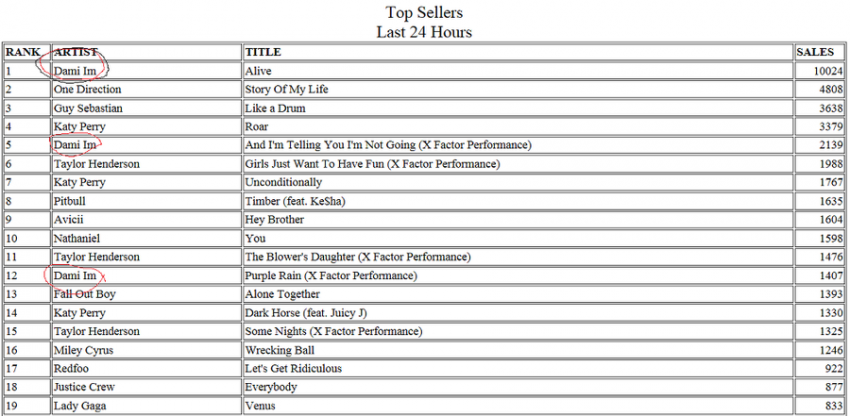Click the Hey Brother title cell
This screenshot has height=416, width=850.
[x=274, y=219]
